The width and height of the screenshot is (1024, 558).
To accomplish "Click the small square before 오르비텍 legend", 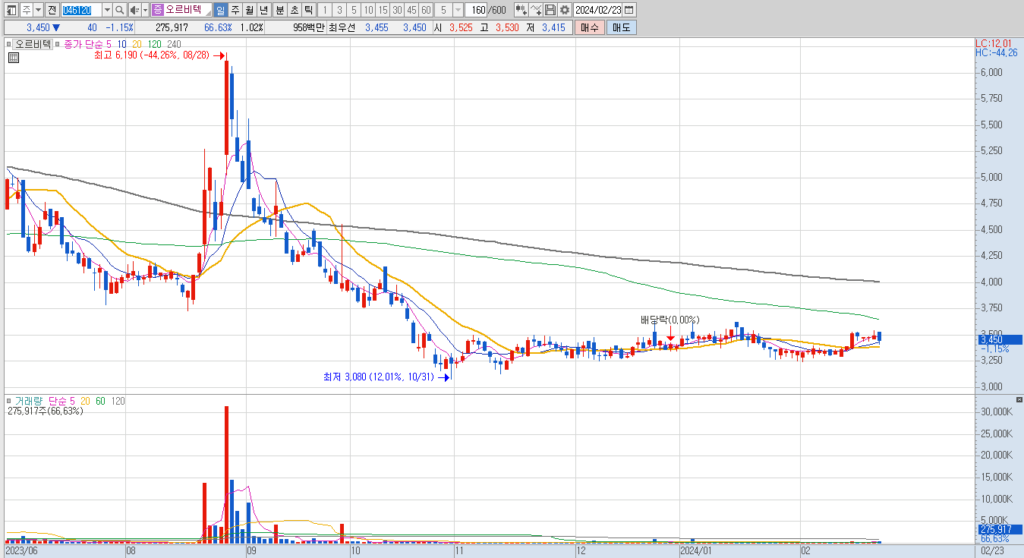I will tap(8, 44).
